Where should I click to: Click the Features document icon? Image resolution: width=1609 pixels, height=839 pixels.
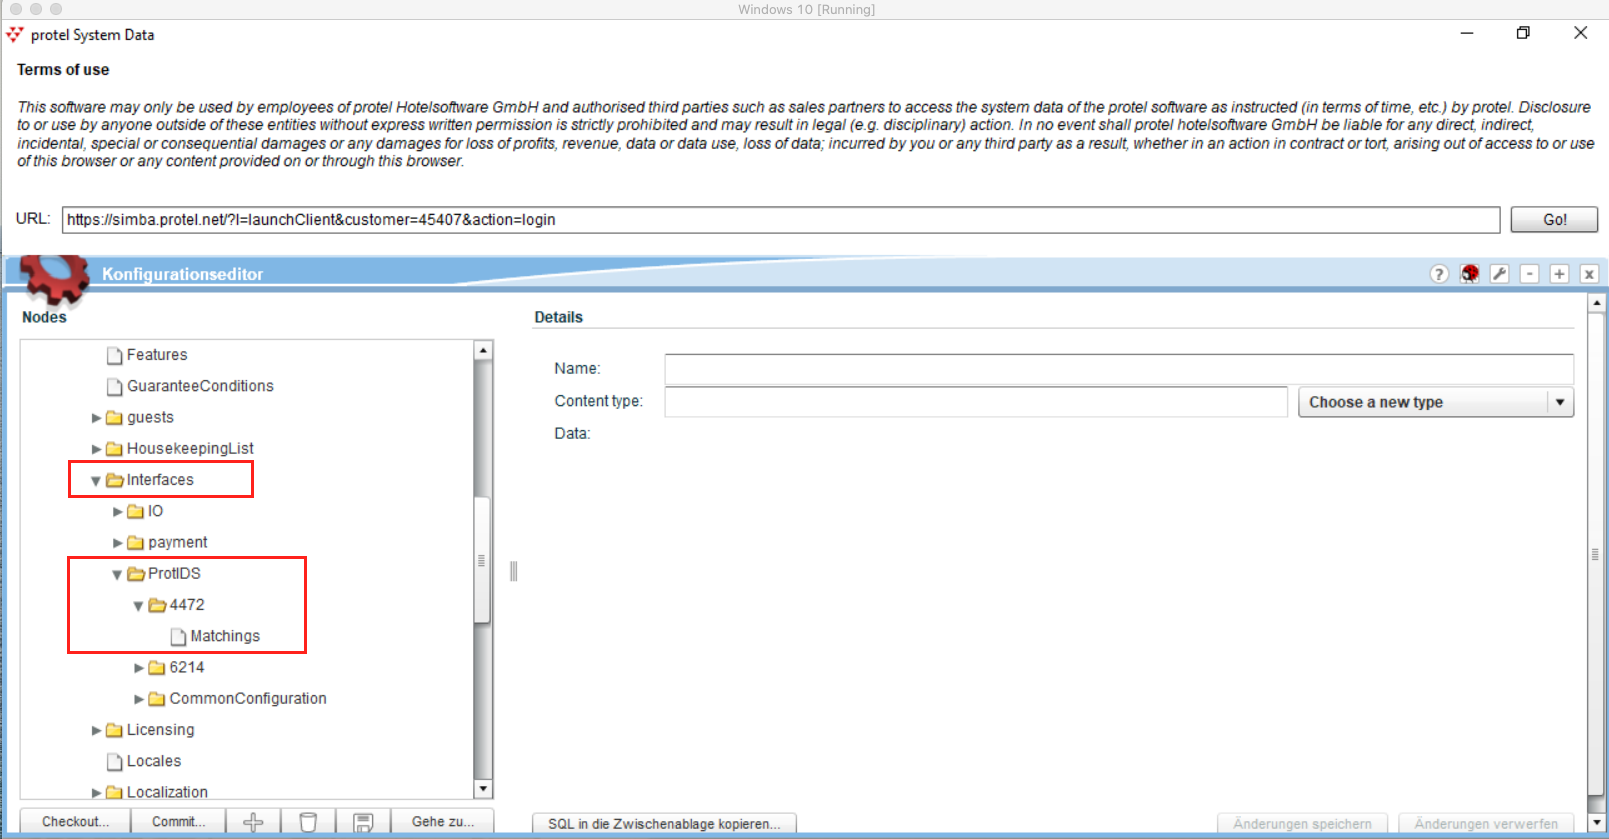[x=114, y=355]
